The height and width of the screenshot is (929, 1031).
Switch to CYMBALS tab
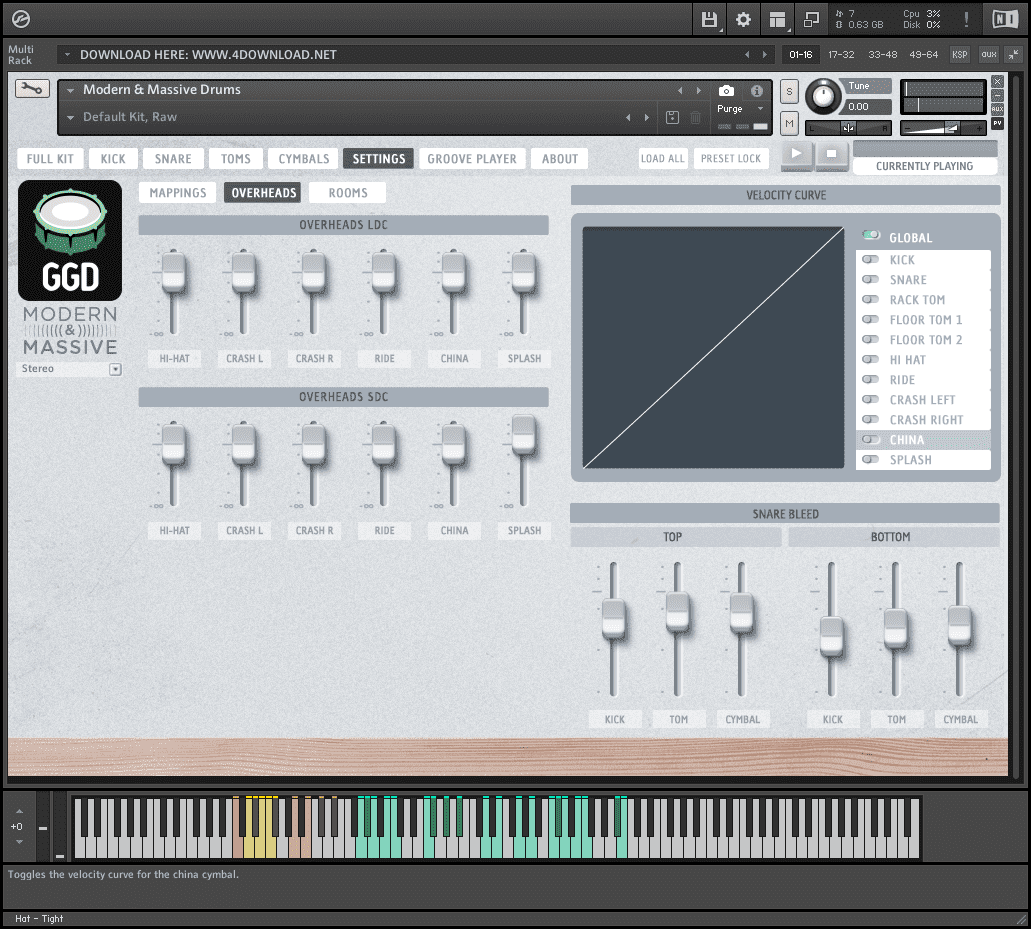coord(304,158)
